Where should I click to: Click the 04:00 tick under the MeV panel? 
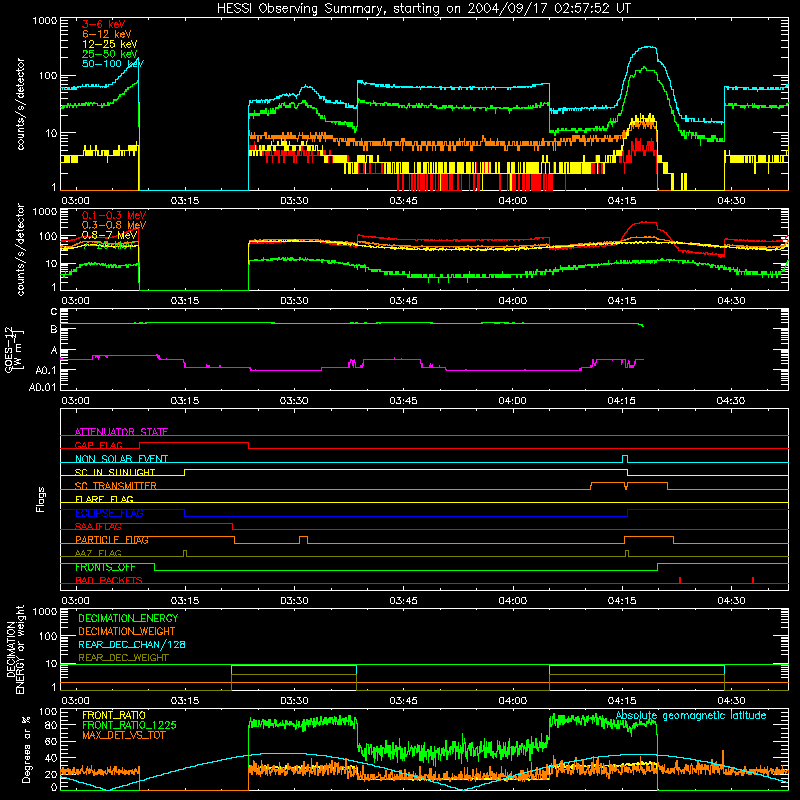[x=512, y=301]
